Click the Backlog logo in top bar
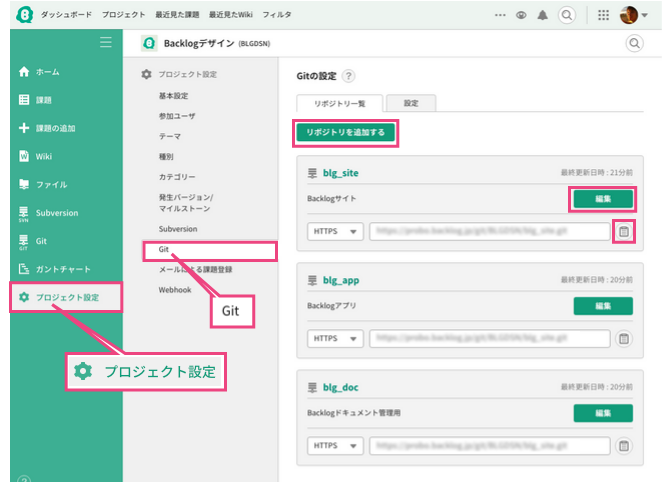The height and width of the screenshot is (482, 662). click(x=24, y=14)
